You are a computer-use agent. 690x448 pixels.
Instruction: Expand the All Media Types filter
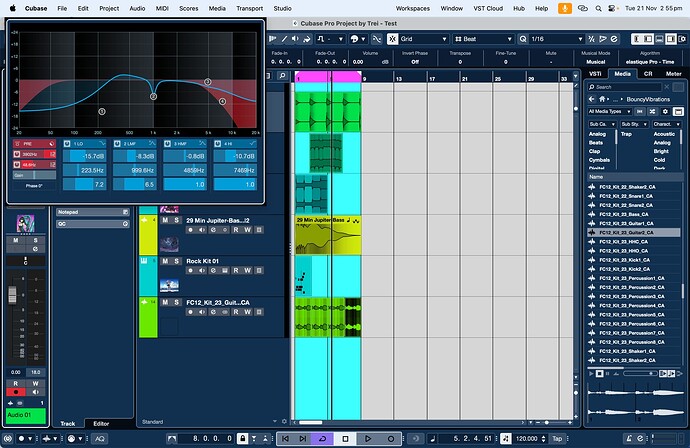611,111
